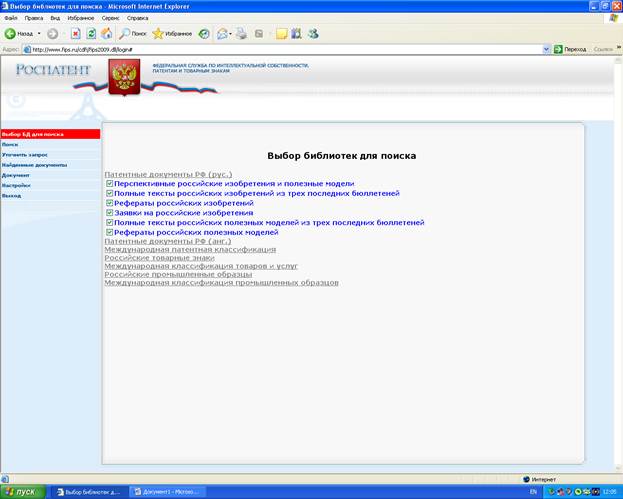Click the yellow note toolbar icon
The height and width of the screenshot is (499, 623).
(x=281, y=34)
